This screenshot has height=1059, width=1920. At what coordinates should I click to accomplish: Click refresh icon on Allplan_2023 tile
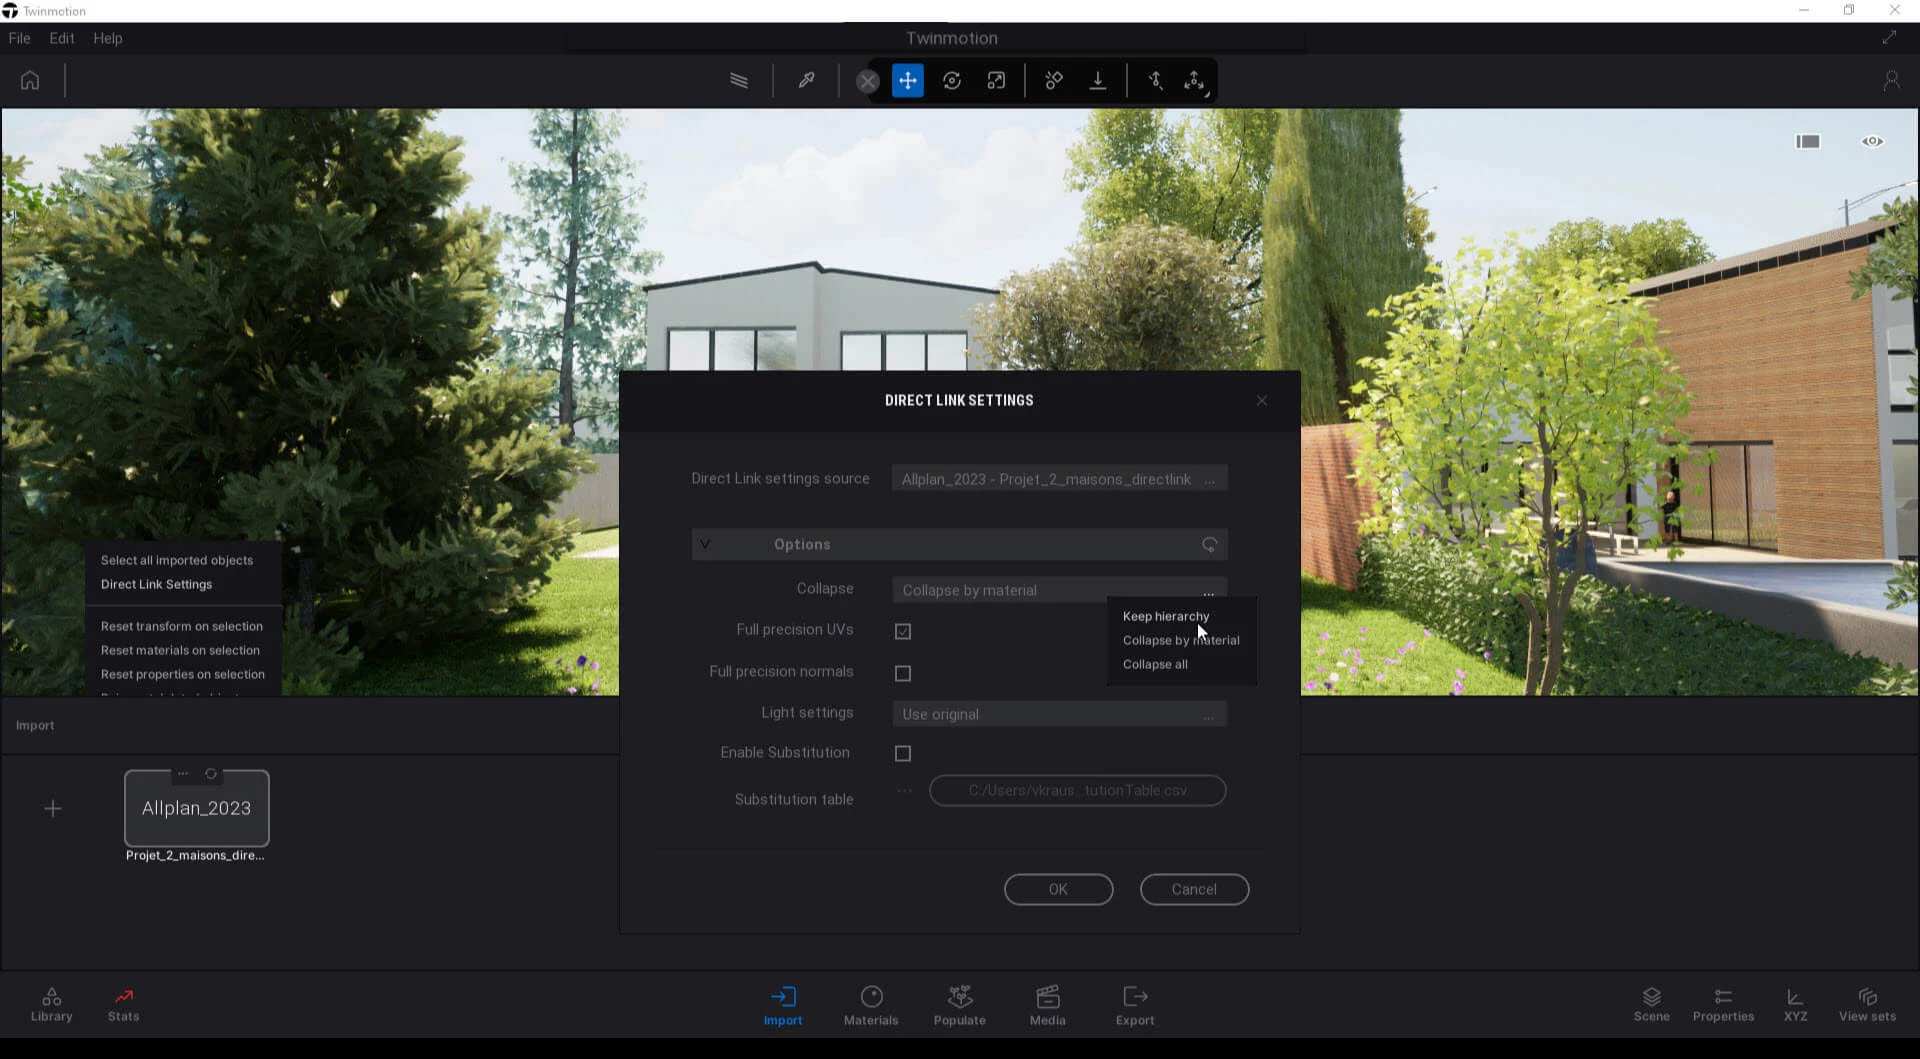point(211,774)
